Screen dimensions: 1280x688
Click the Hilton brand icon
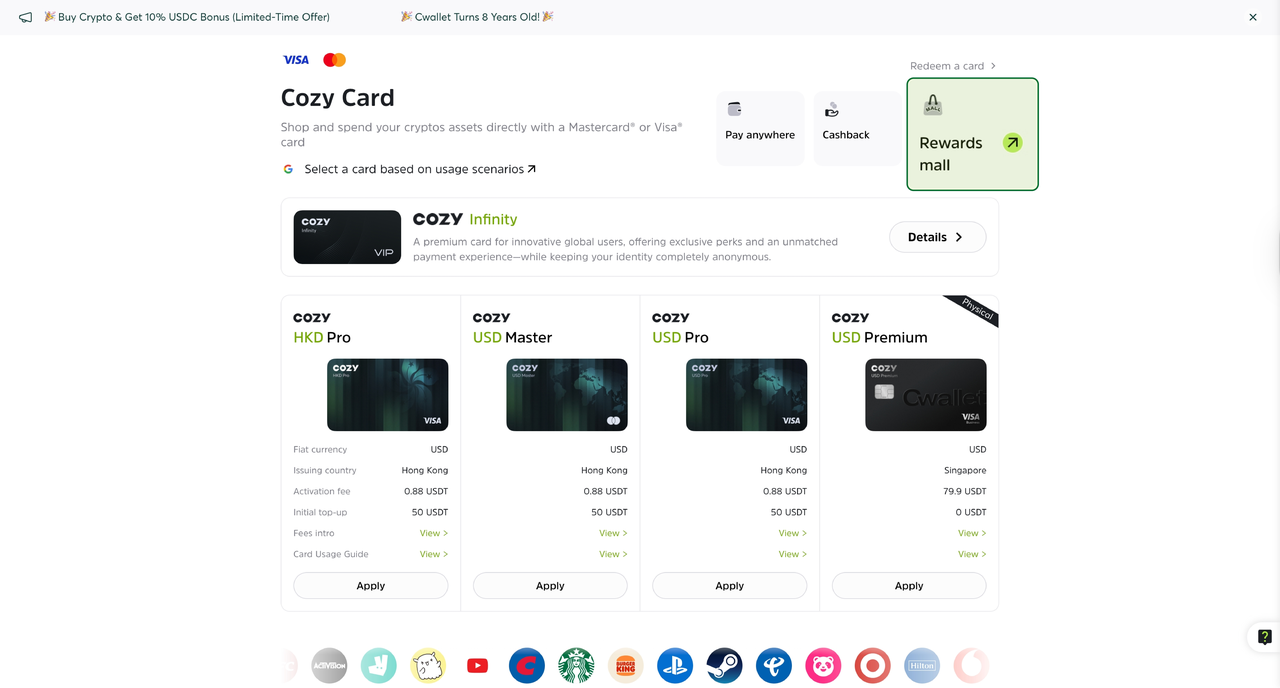pos(922,666)
